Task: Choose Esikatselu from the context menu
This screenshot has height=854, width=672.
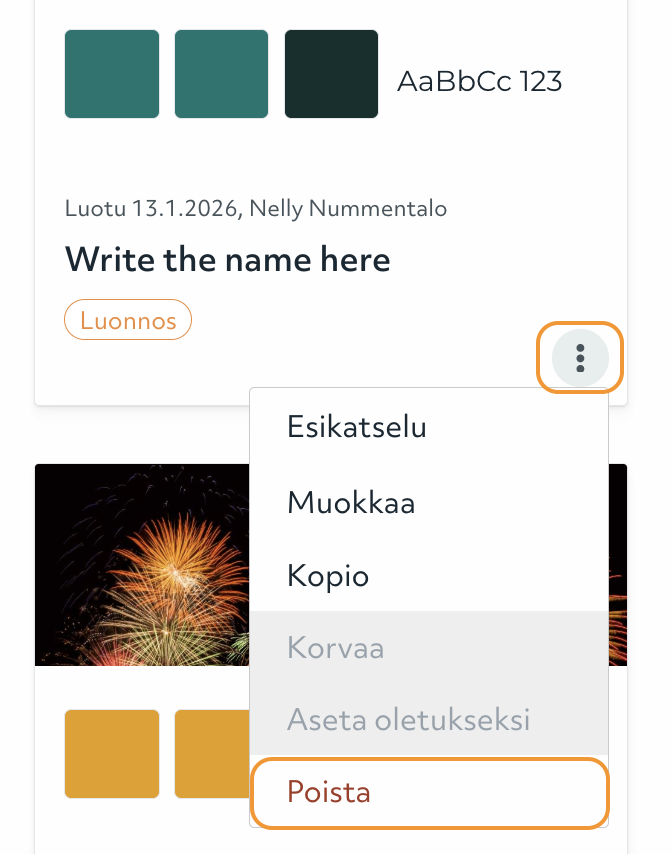Action: point(355,426)
